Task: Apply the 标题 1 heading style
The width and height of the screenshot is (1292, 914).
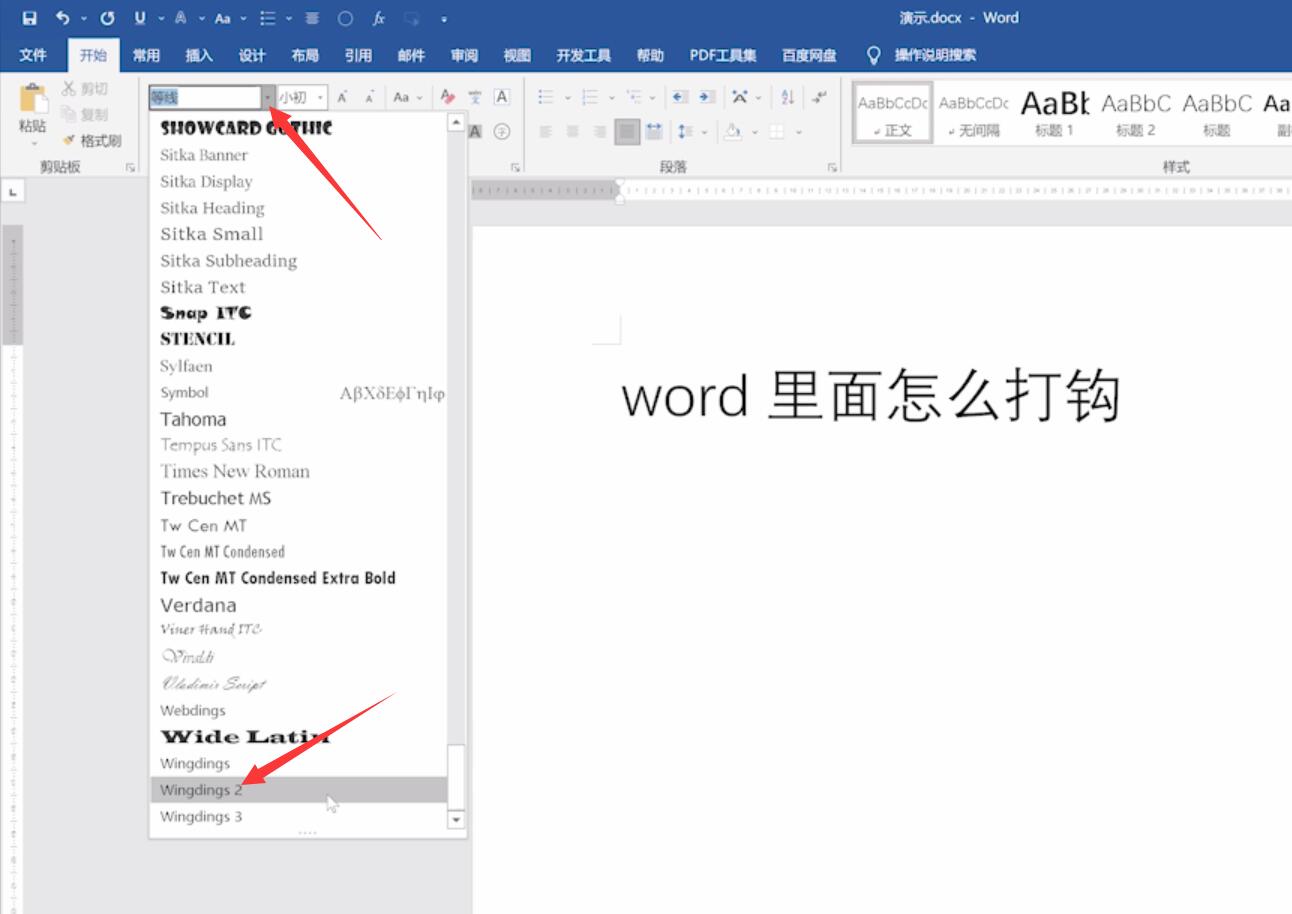Action: tap(1054, 112)
